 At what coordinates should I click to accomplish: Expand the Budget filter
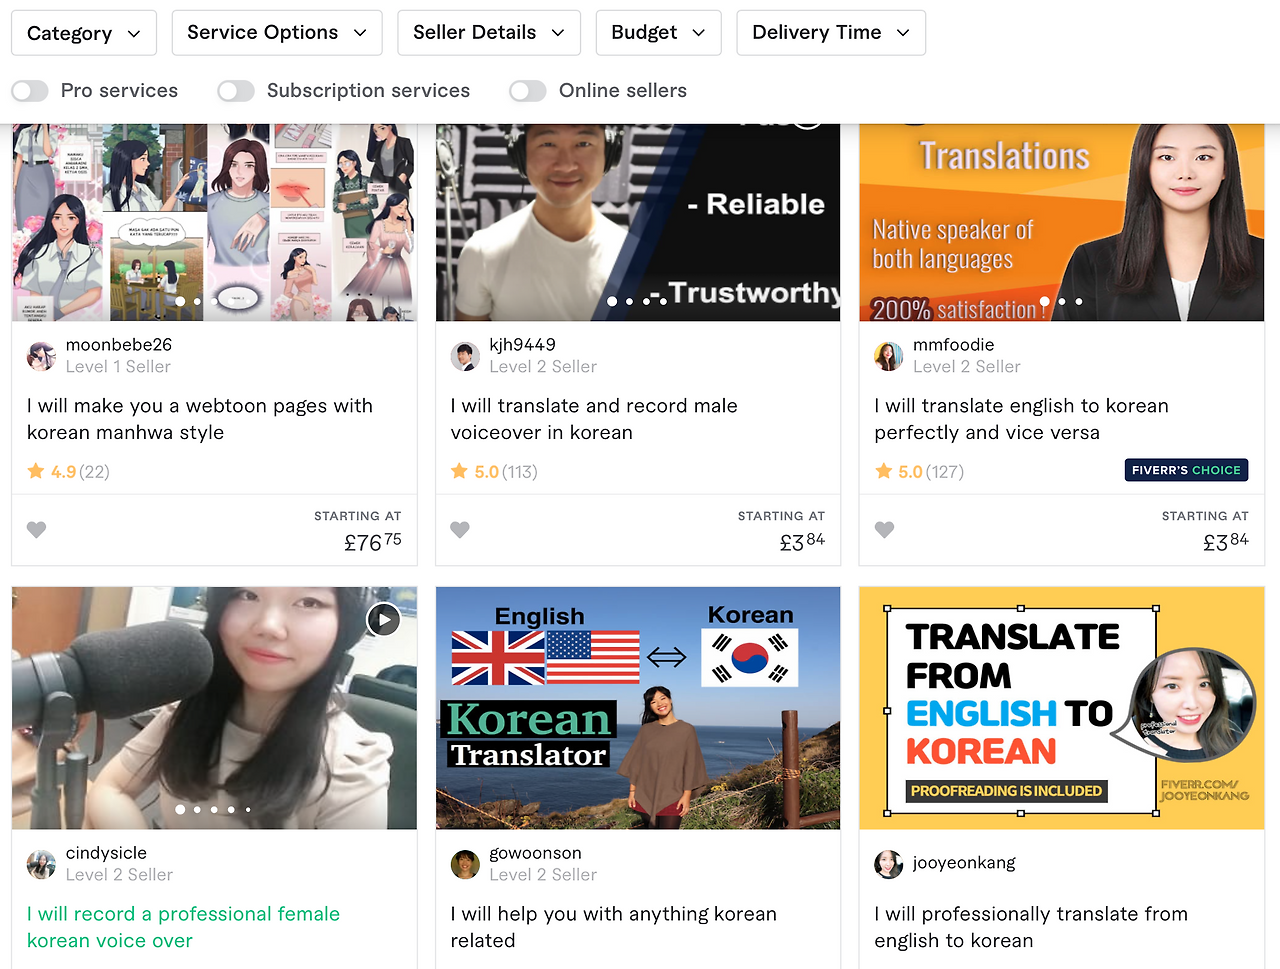(658, 32)
